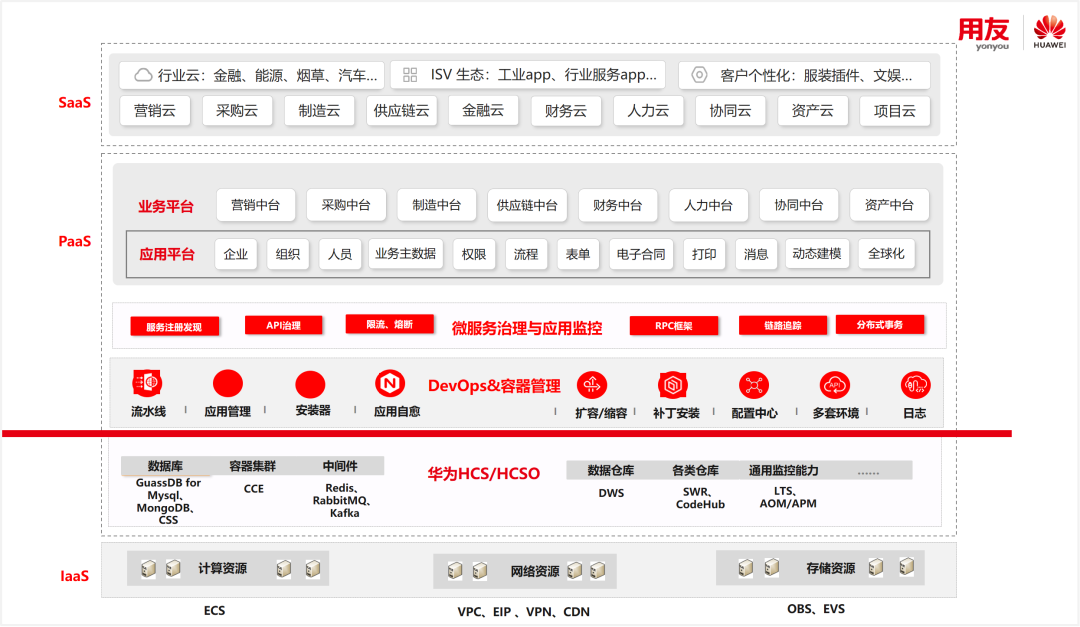The image size is (1080, 627).
Task: Select the 补丁安装 hexagon icon
Action: coord(673,385)
